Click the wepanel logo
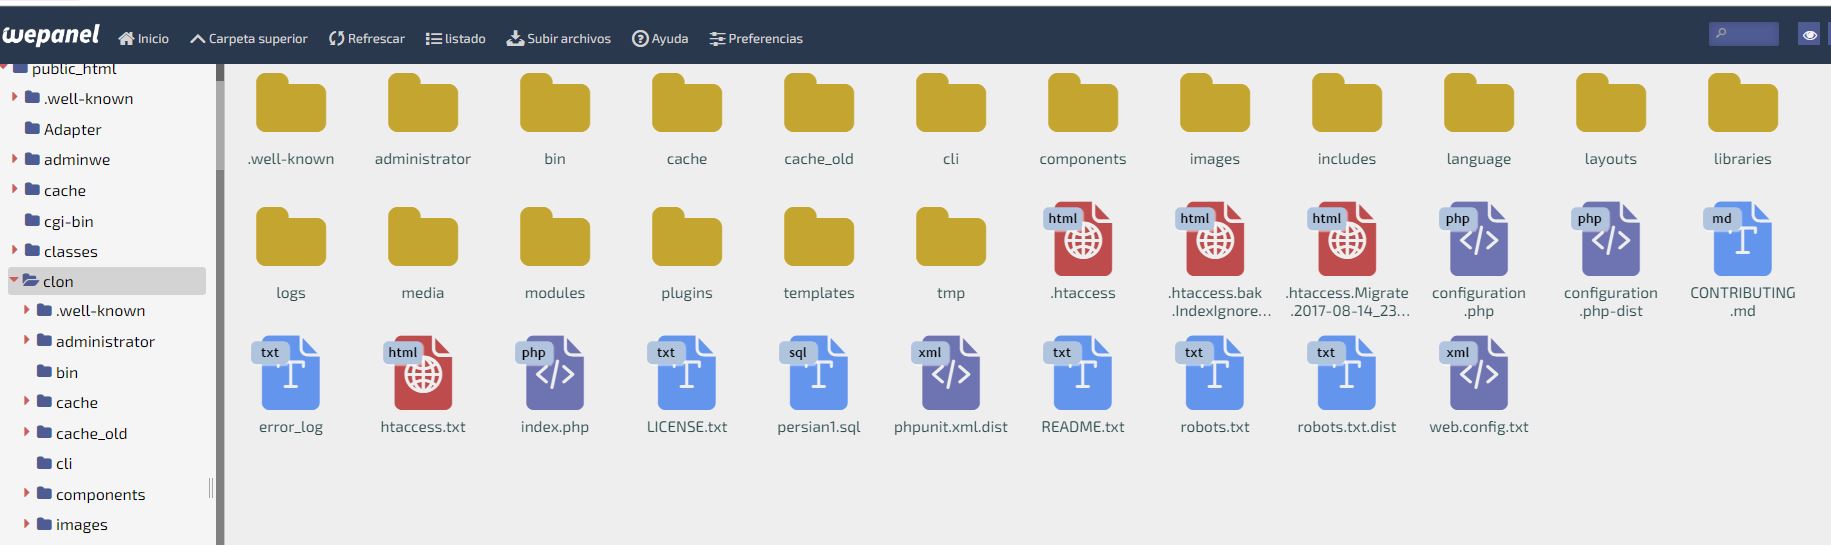The height and width of the screenshot is (545, 1831). (50, 35)
